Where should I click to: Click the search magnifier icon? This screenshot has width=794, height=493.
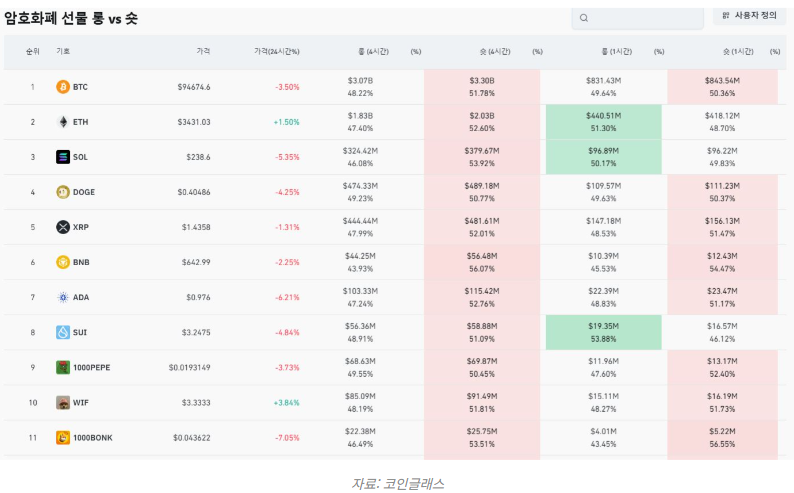(584, 18)
